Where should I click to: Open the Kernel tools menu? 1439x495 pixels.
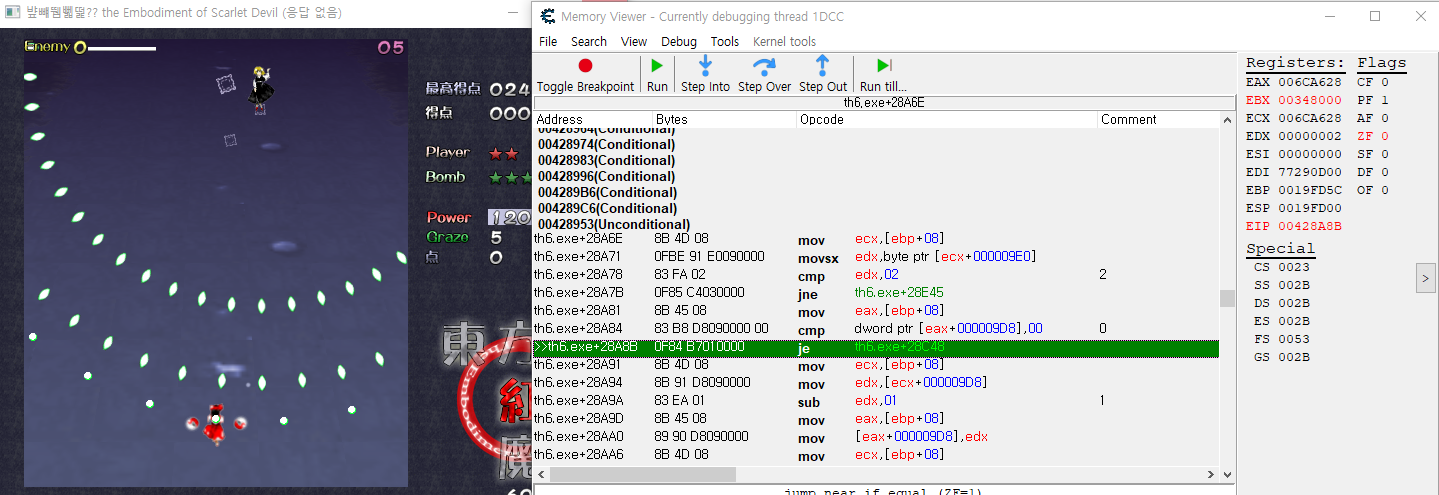(784, 41)
